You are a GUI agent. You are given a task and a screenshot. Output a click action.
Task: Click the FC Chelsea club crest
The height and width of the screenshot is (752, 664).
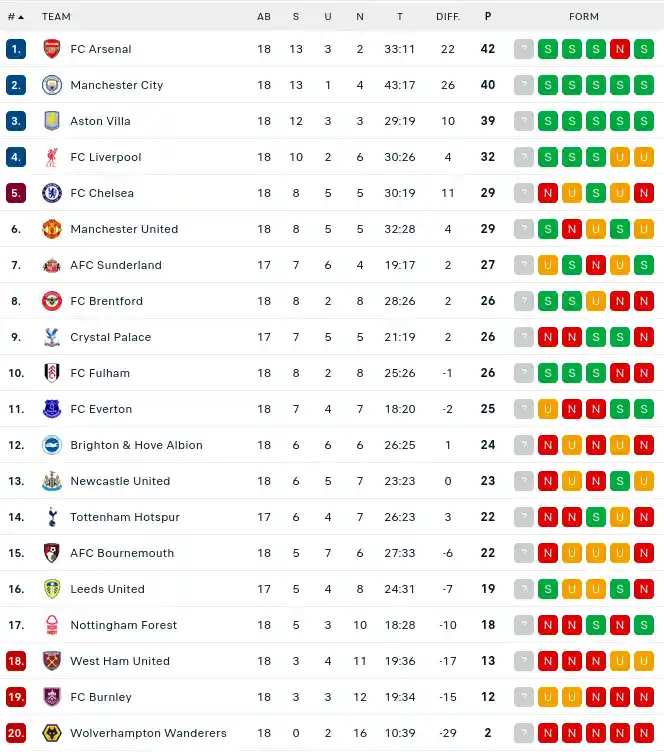point(52,193)
